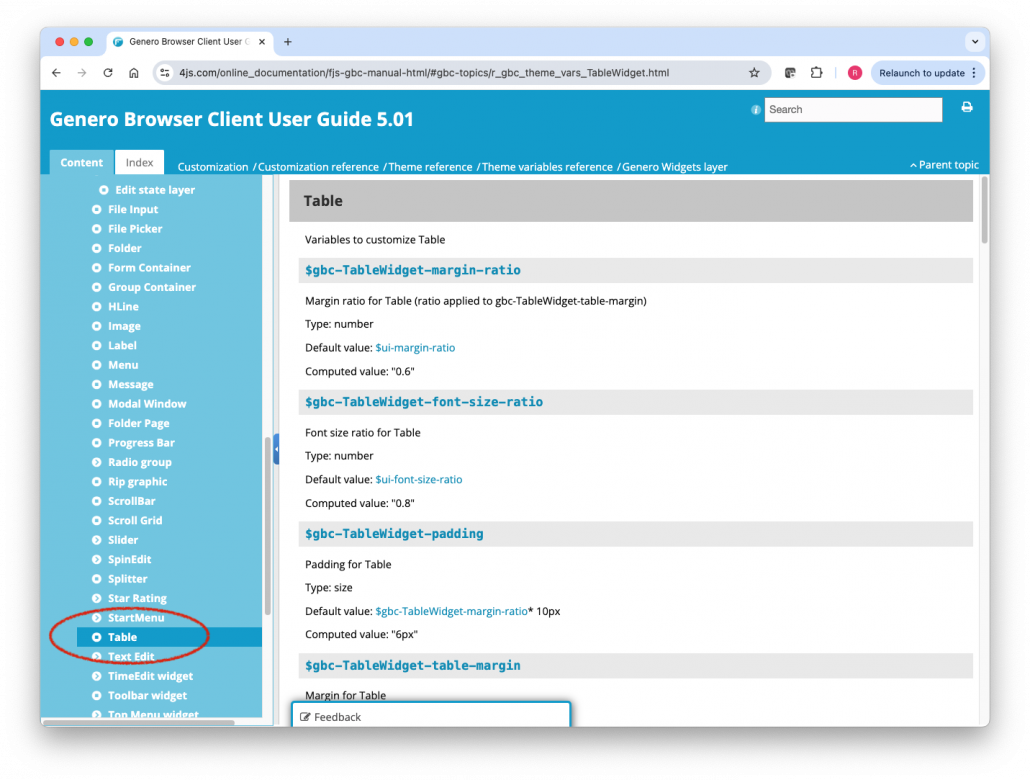Go to the Parent topic
Viewport: 1030px width, 780px height.
point(945,165)
